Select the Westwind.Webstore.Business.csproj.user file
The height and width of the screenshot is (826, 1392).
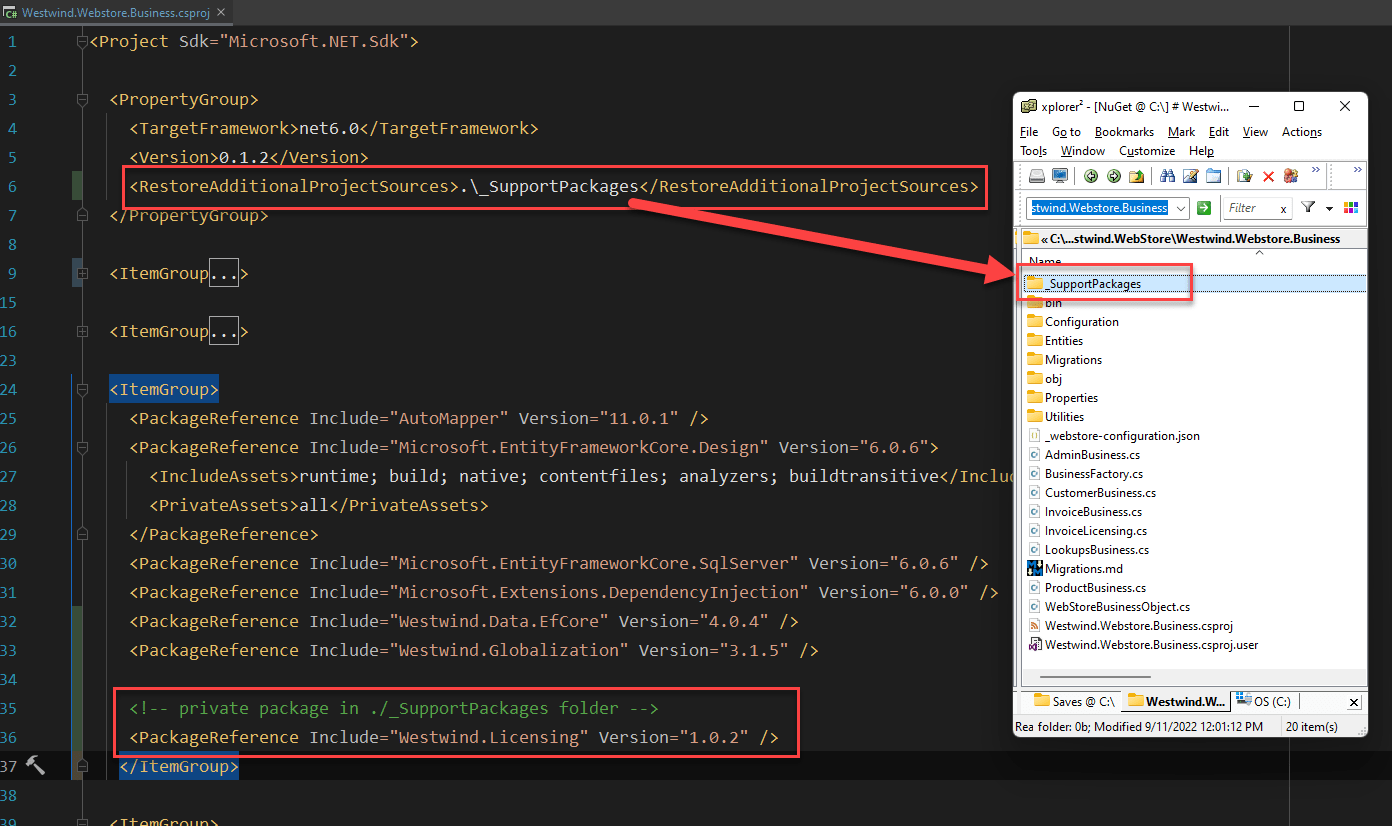[1143, 645]
